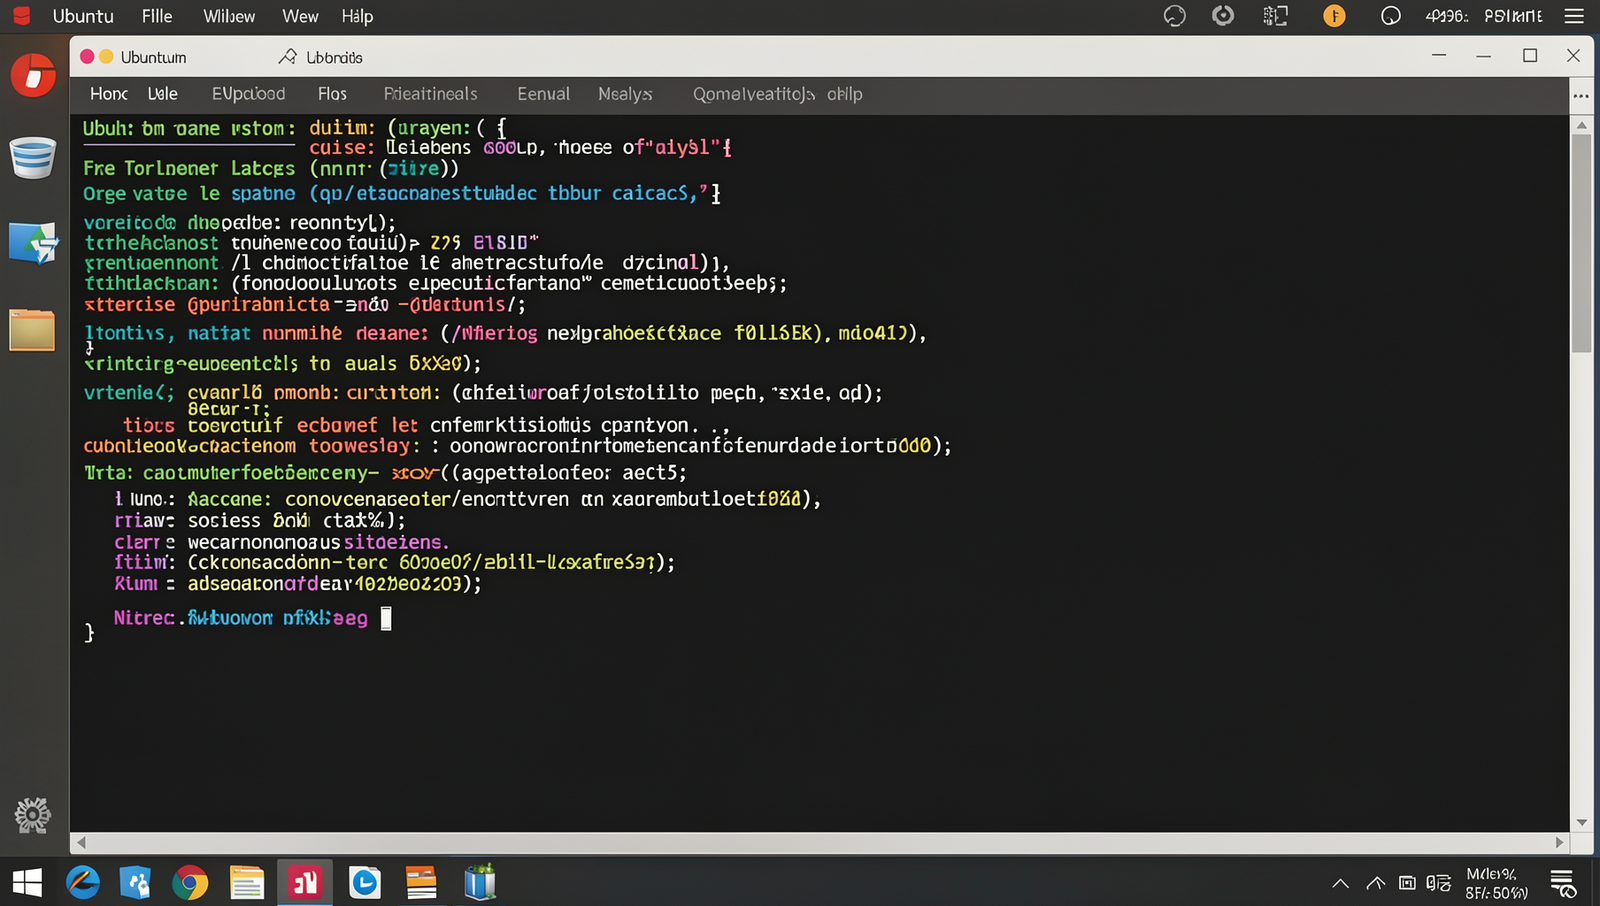Open the Friealtineals menu

pyautogui.click(x=430, y=94)
